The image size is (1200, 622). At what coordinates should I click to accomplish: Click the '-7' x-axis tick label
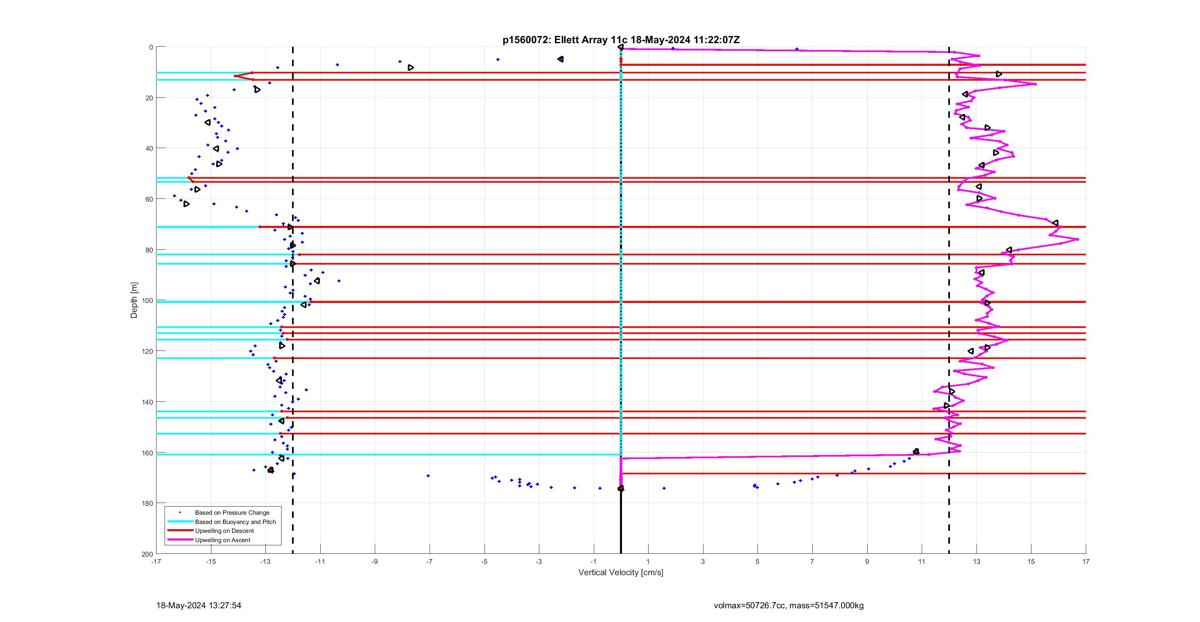tap(430, 562)
